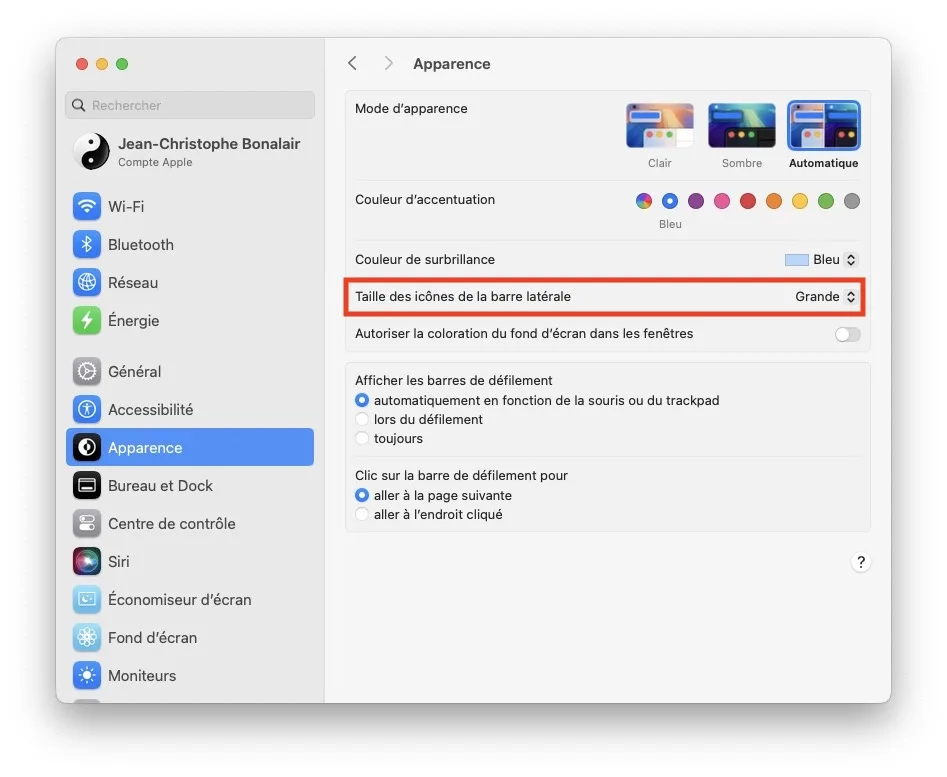Screen dimensions: 947x777
Task: Open the Réseau settings pane
Action: tap(131, 282)
